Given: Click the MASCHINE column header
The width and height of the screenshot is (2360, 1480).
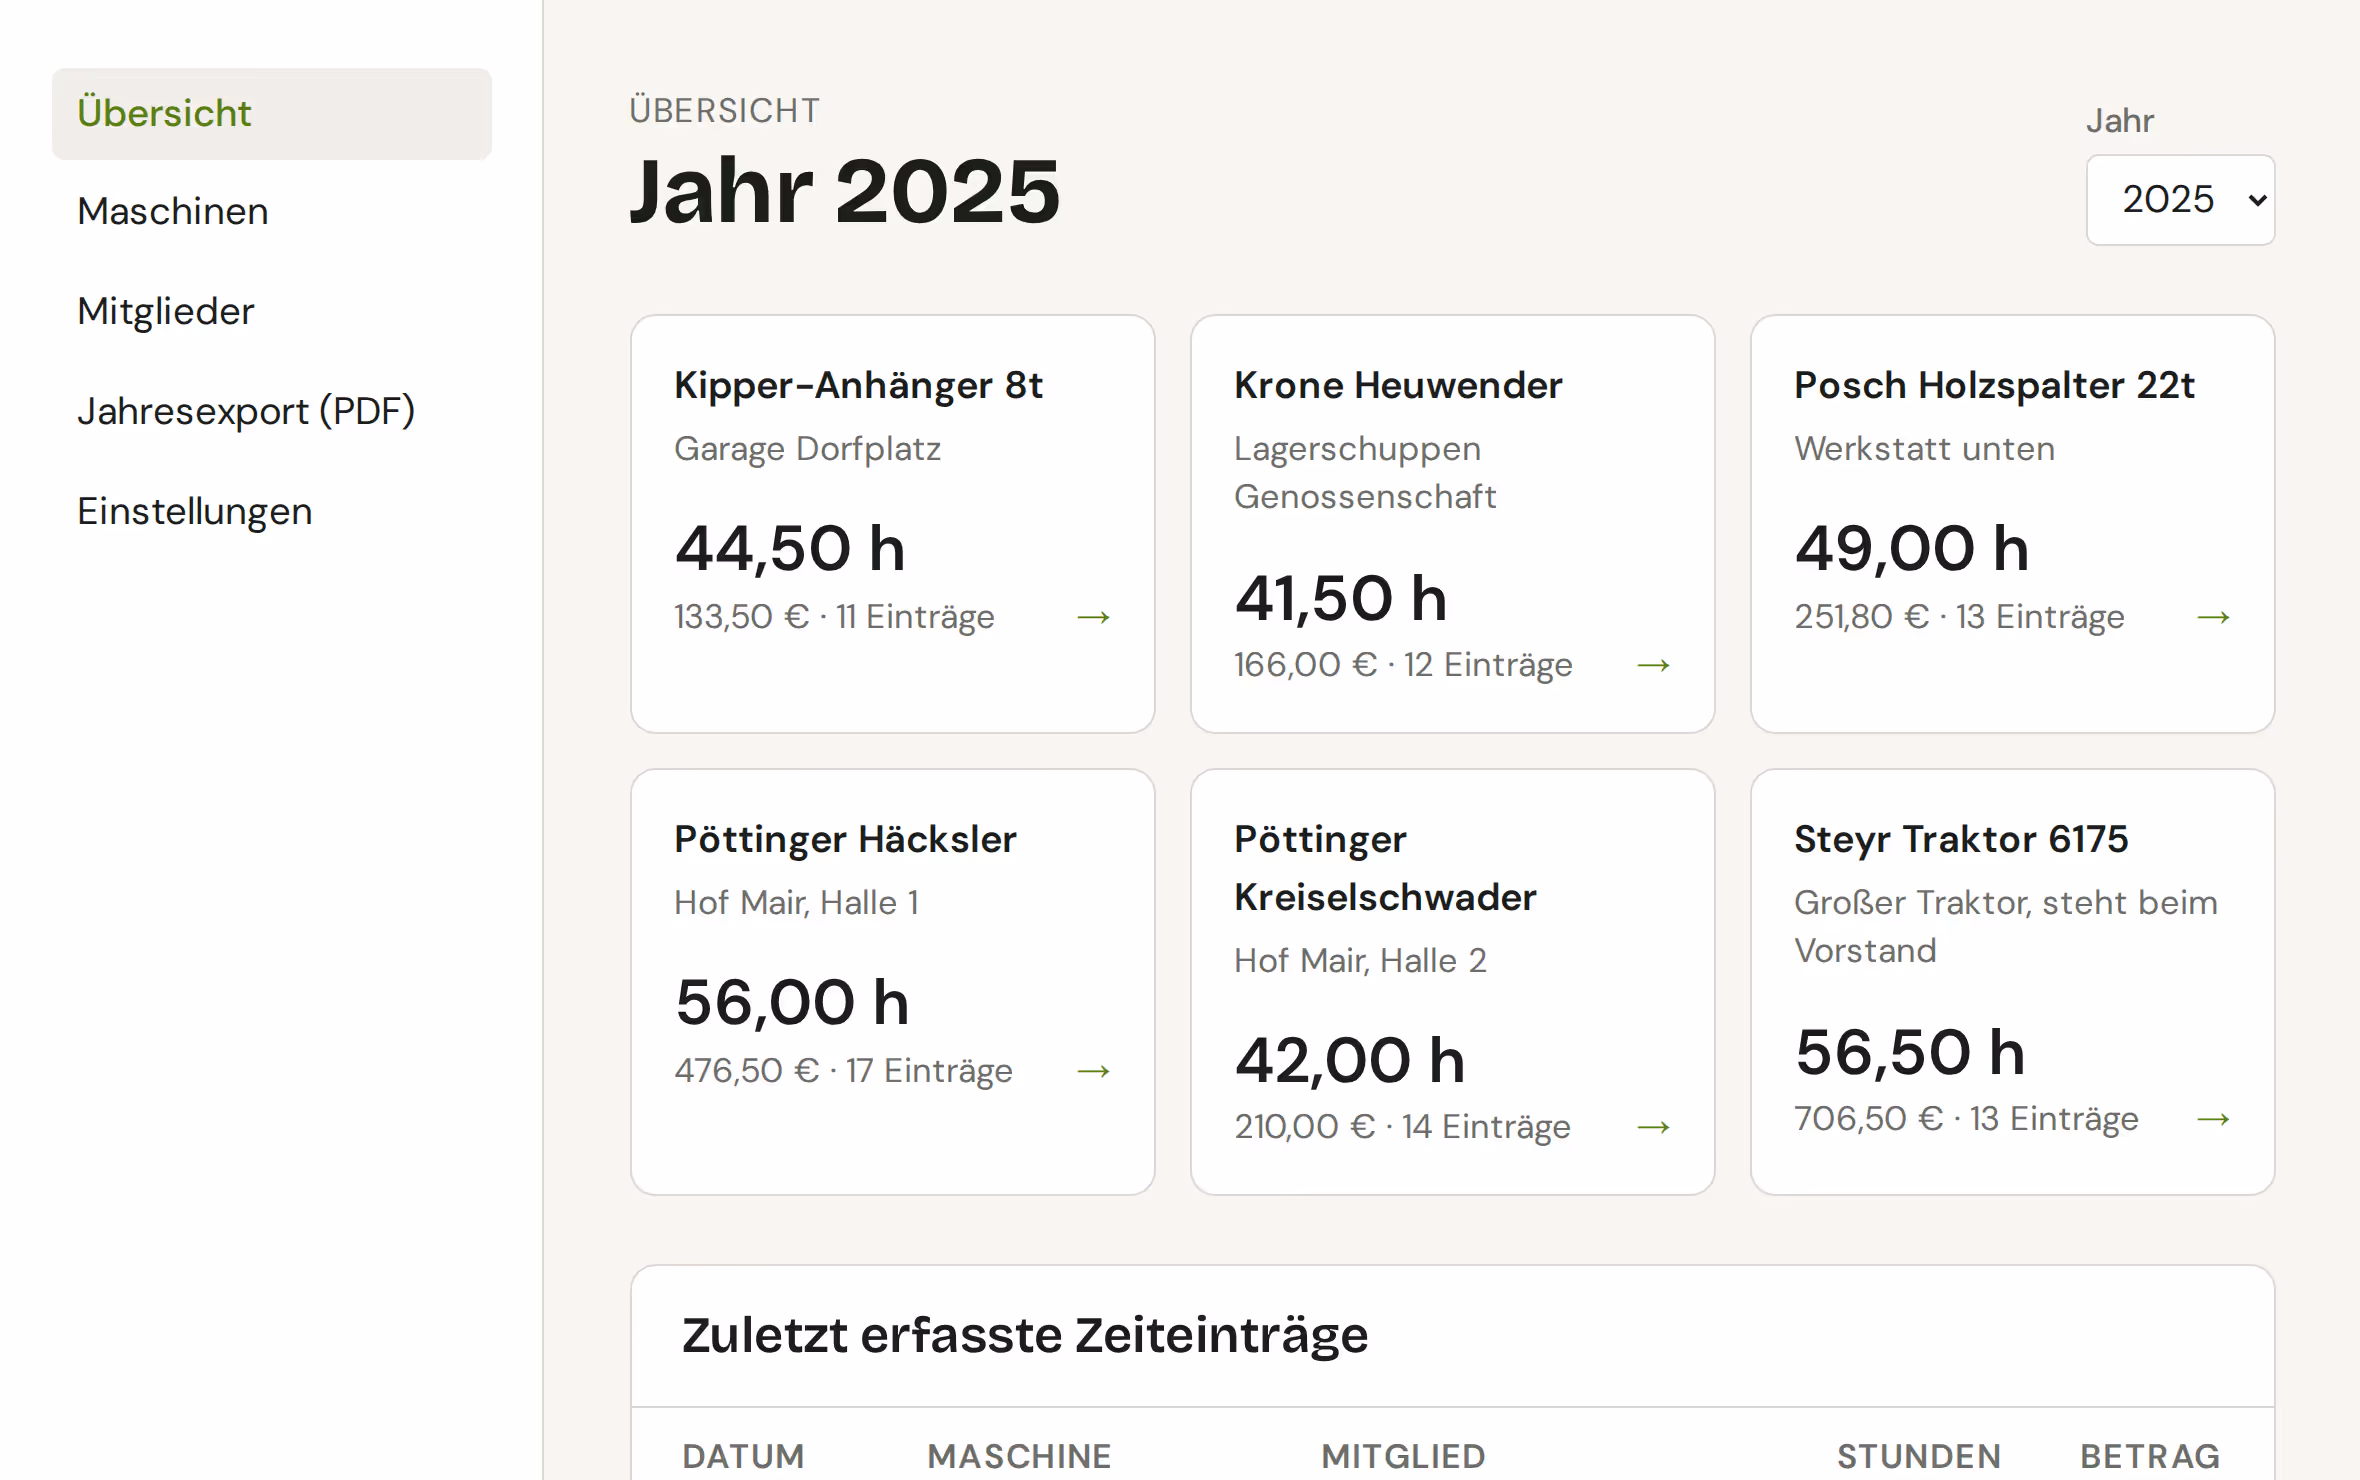Looking at the screenshot, I should click(1019, 1457).
